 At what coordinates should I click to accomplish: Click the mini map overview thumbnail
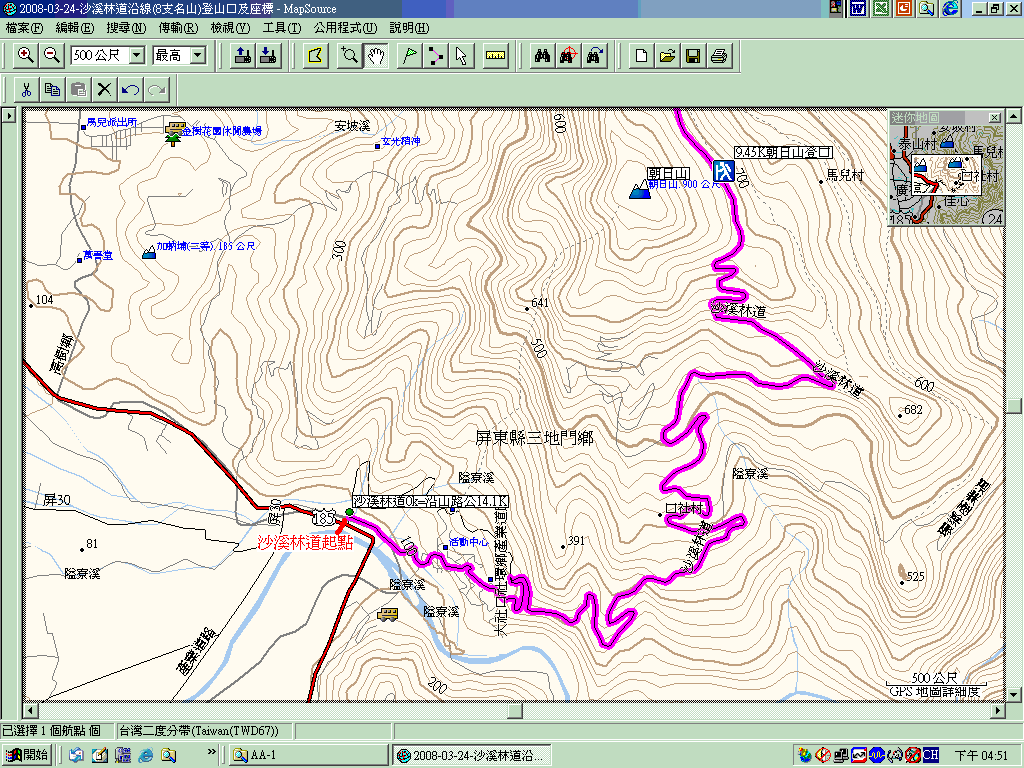(x=946, y=174)
